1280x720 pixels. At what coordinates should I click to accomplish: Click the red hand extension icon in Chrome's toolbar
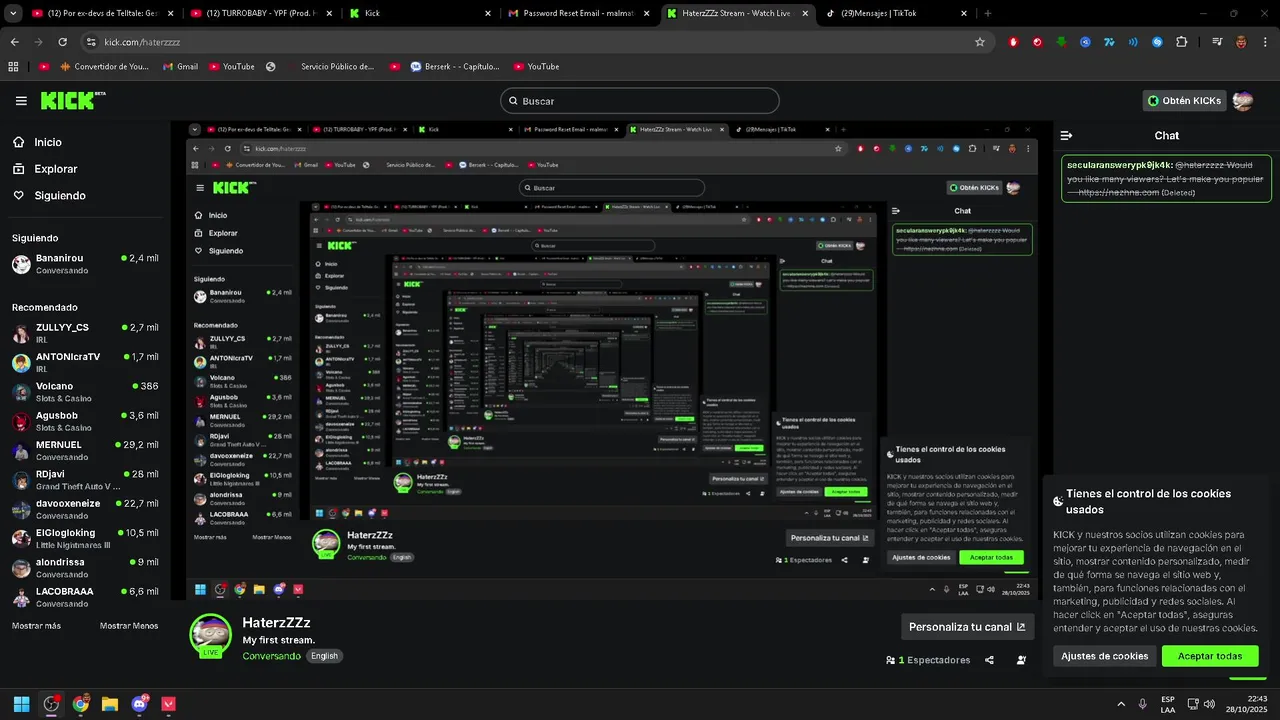point(1013,42)
